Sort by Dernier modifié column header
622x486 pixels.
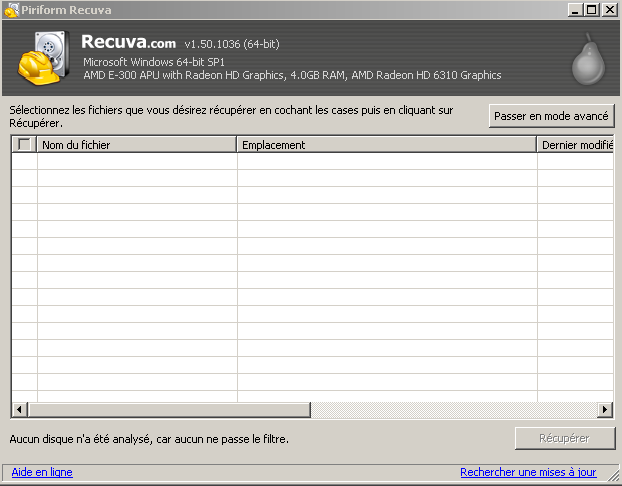575,145
